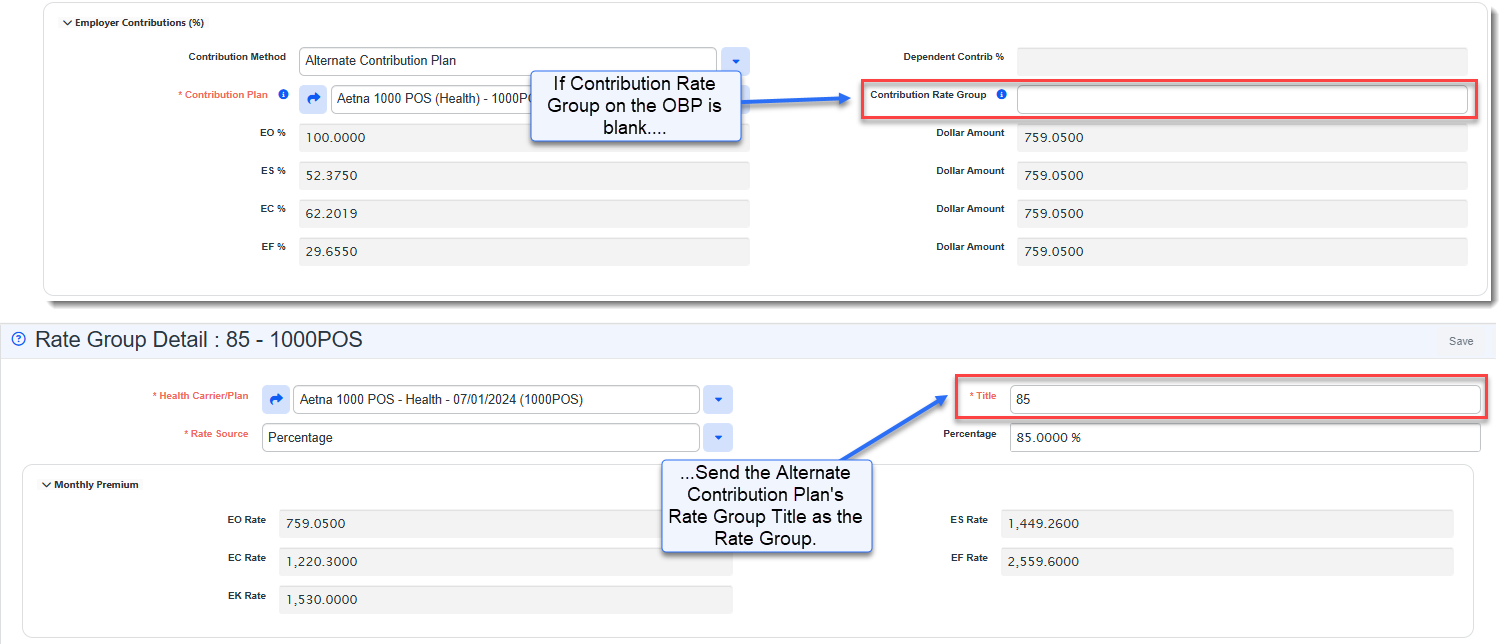Open help icon beside Rate Group Detail
Screen dimensions: 1506x644
tap(18, 340)
